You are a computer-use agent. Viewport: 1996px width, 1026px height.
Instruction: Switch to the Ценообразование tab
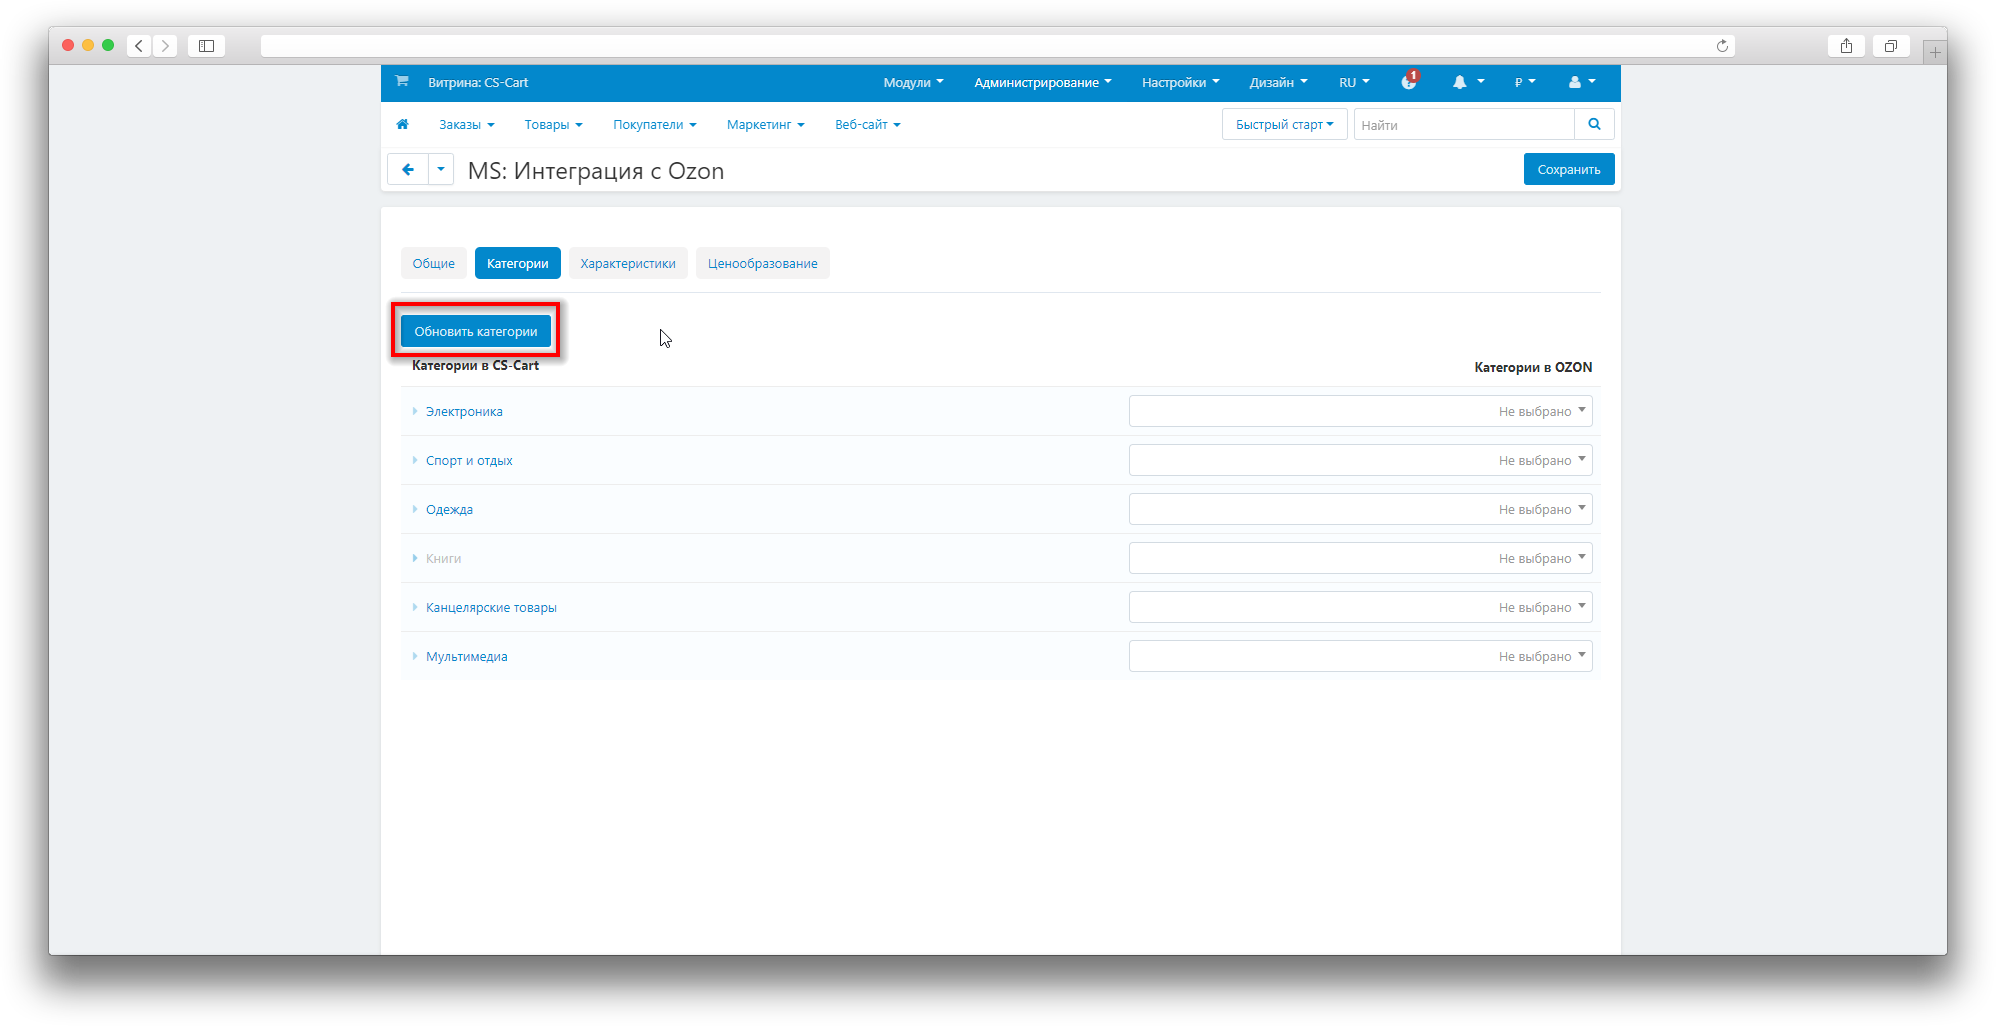(762, 263)
